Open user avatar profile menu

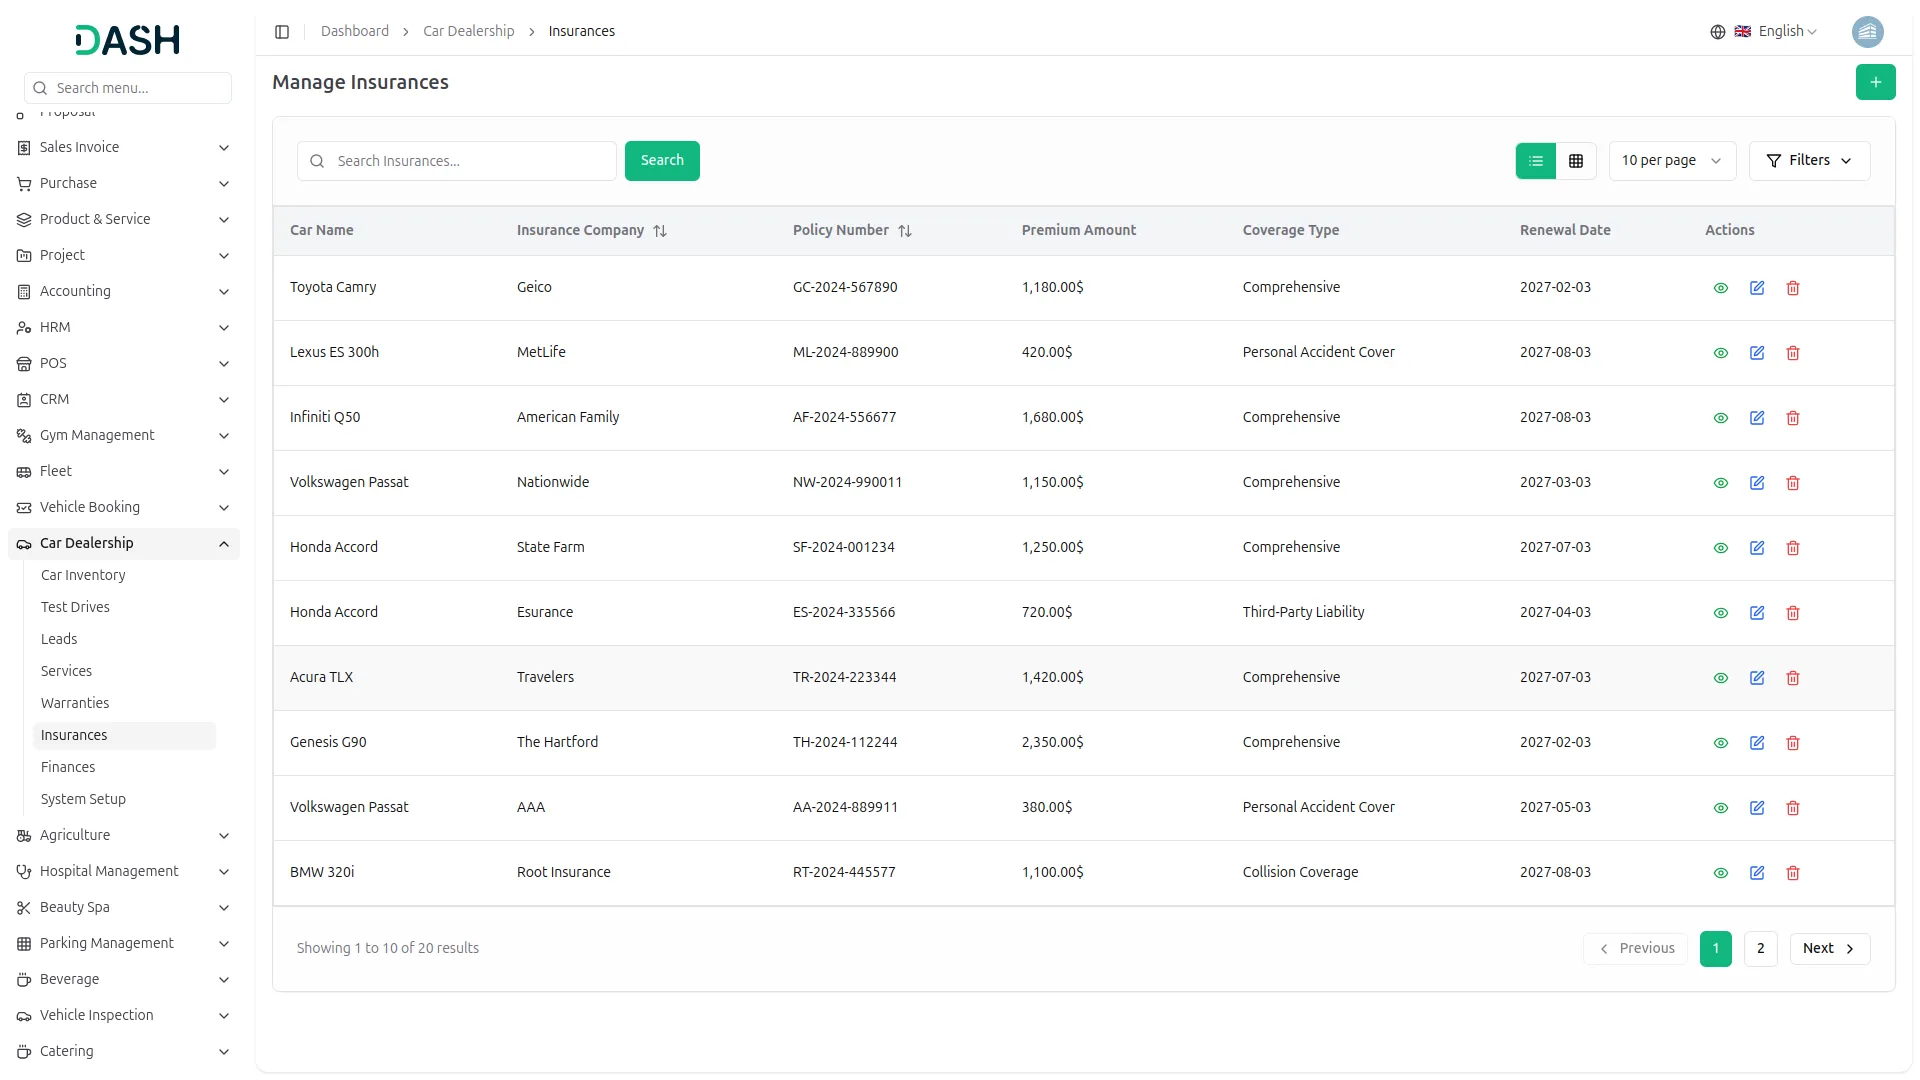pyautogui.click(x=1867, y=32)
